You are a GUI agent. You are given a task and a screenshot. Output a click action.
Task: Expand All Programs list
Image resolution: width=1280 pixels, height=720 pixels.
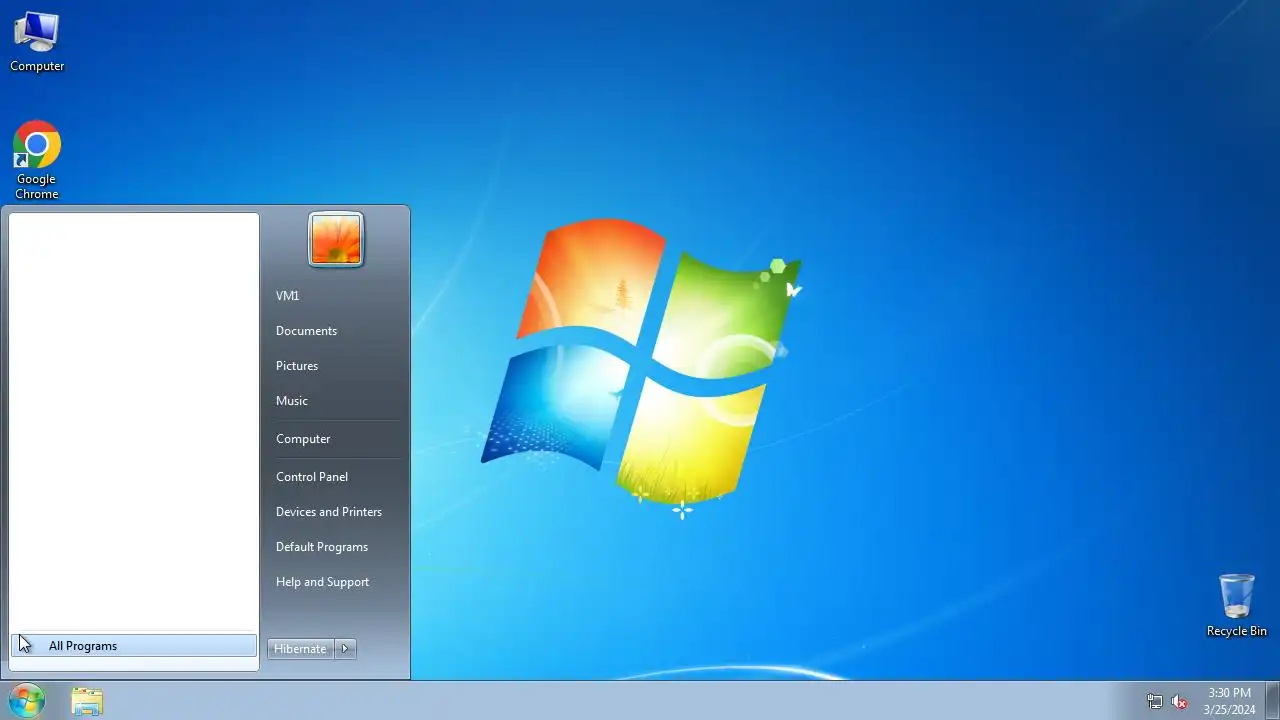pos(134,646)
